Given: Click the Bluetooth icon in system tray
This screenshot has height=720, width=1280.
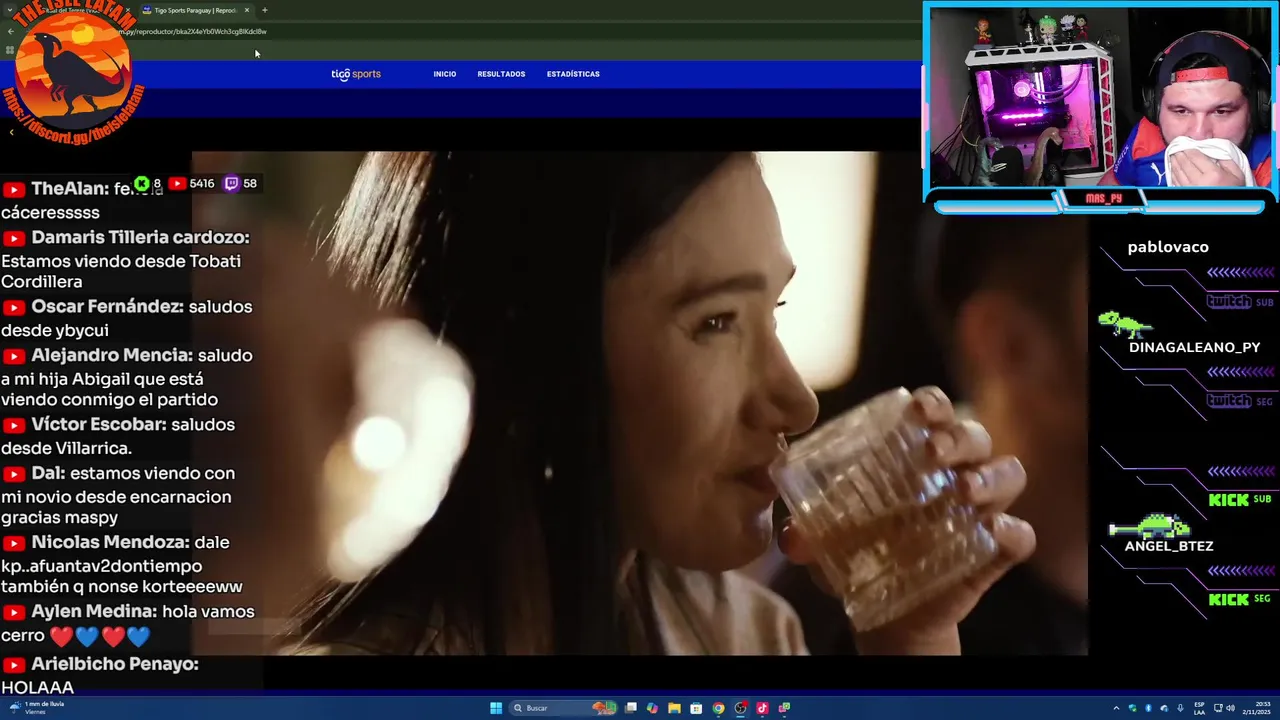Looking at the screenshot, I should (x=1148, y=708).
